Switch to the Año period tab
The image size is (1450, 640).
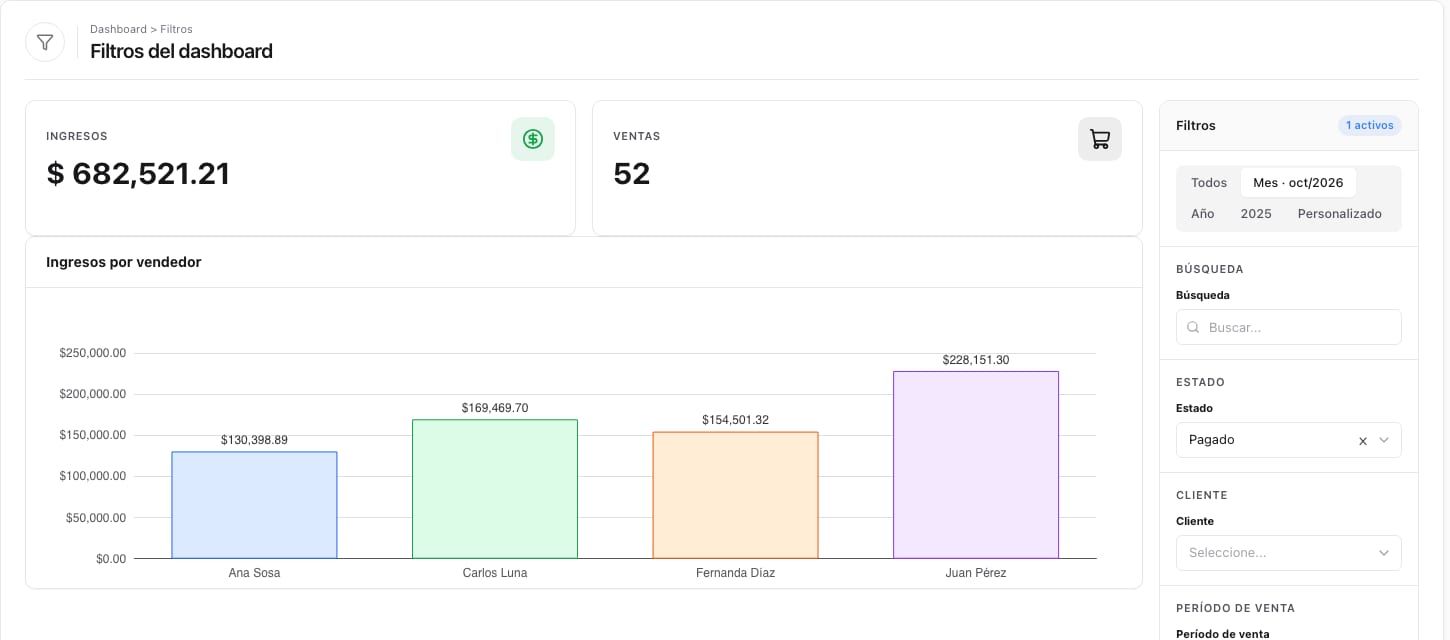[x=1203, y=214]
